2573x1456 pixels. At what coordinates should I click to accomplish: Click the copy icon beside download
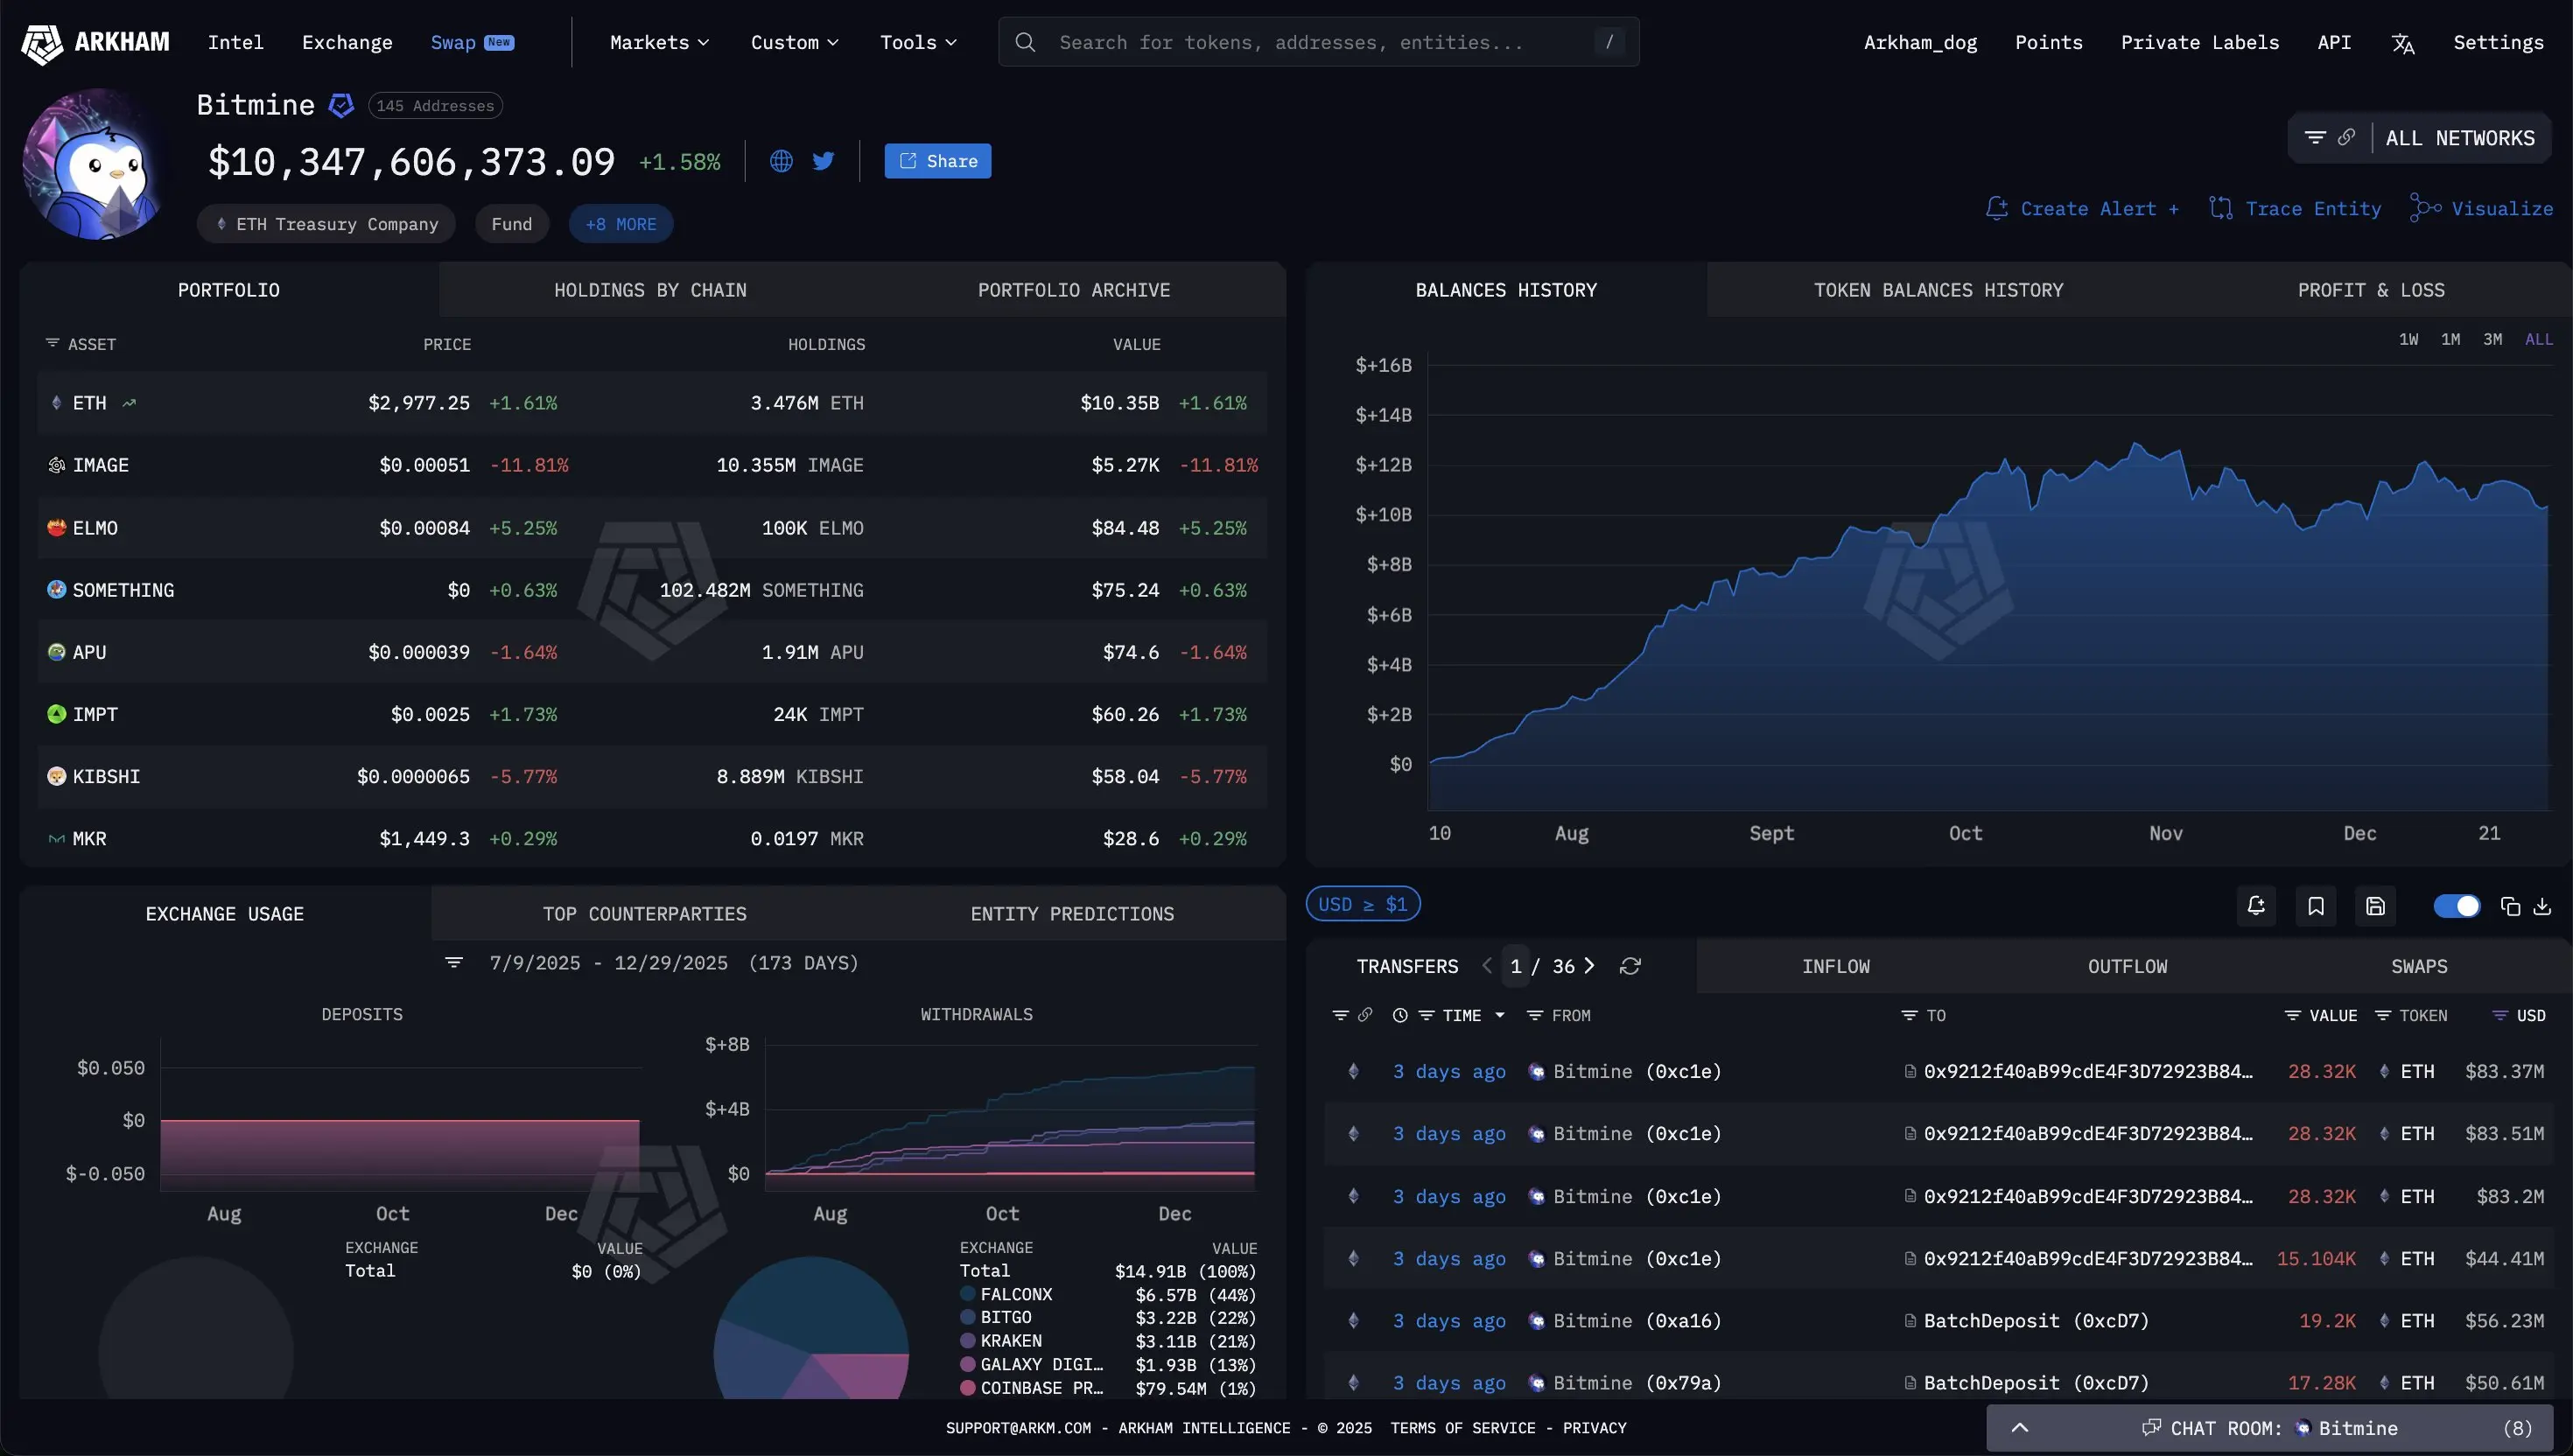[x=2510, y=906]
